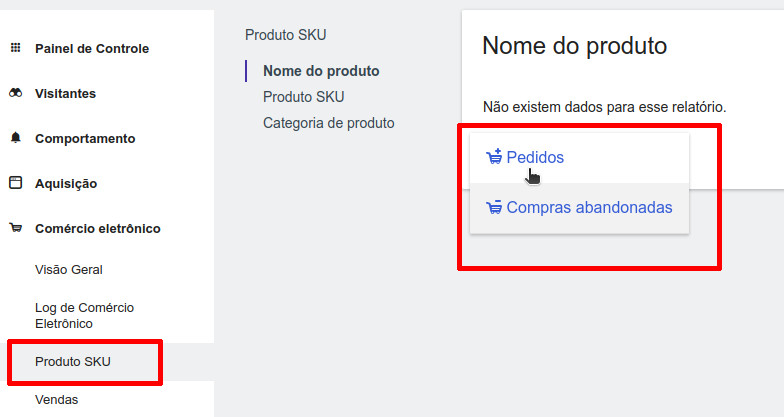Click the cart icon beside Pedidos
The image size is (784, 417).
click(493, 157)
